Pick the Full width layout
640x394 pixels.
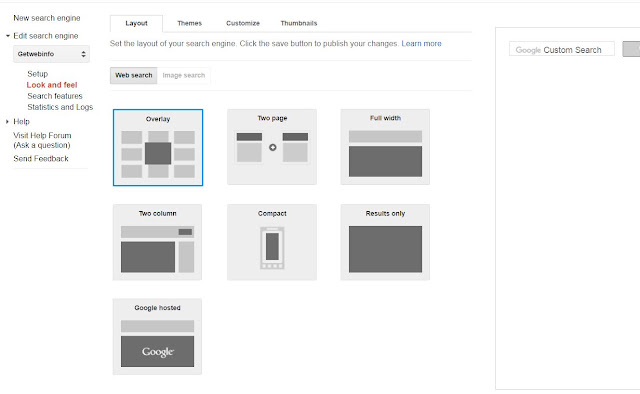385,147
